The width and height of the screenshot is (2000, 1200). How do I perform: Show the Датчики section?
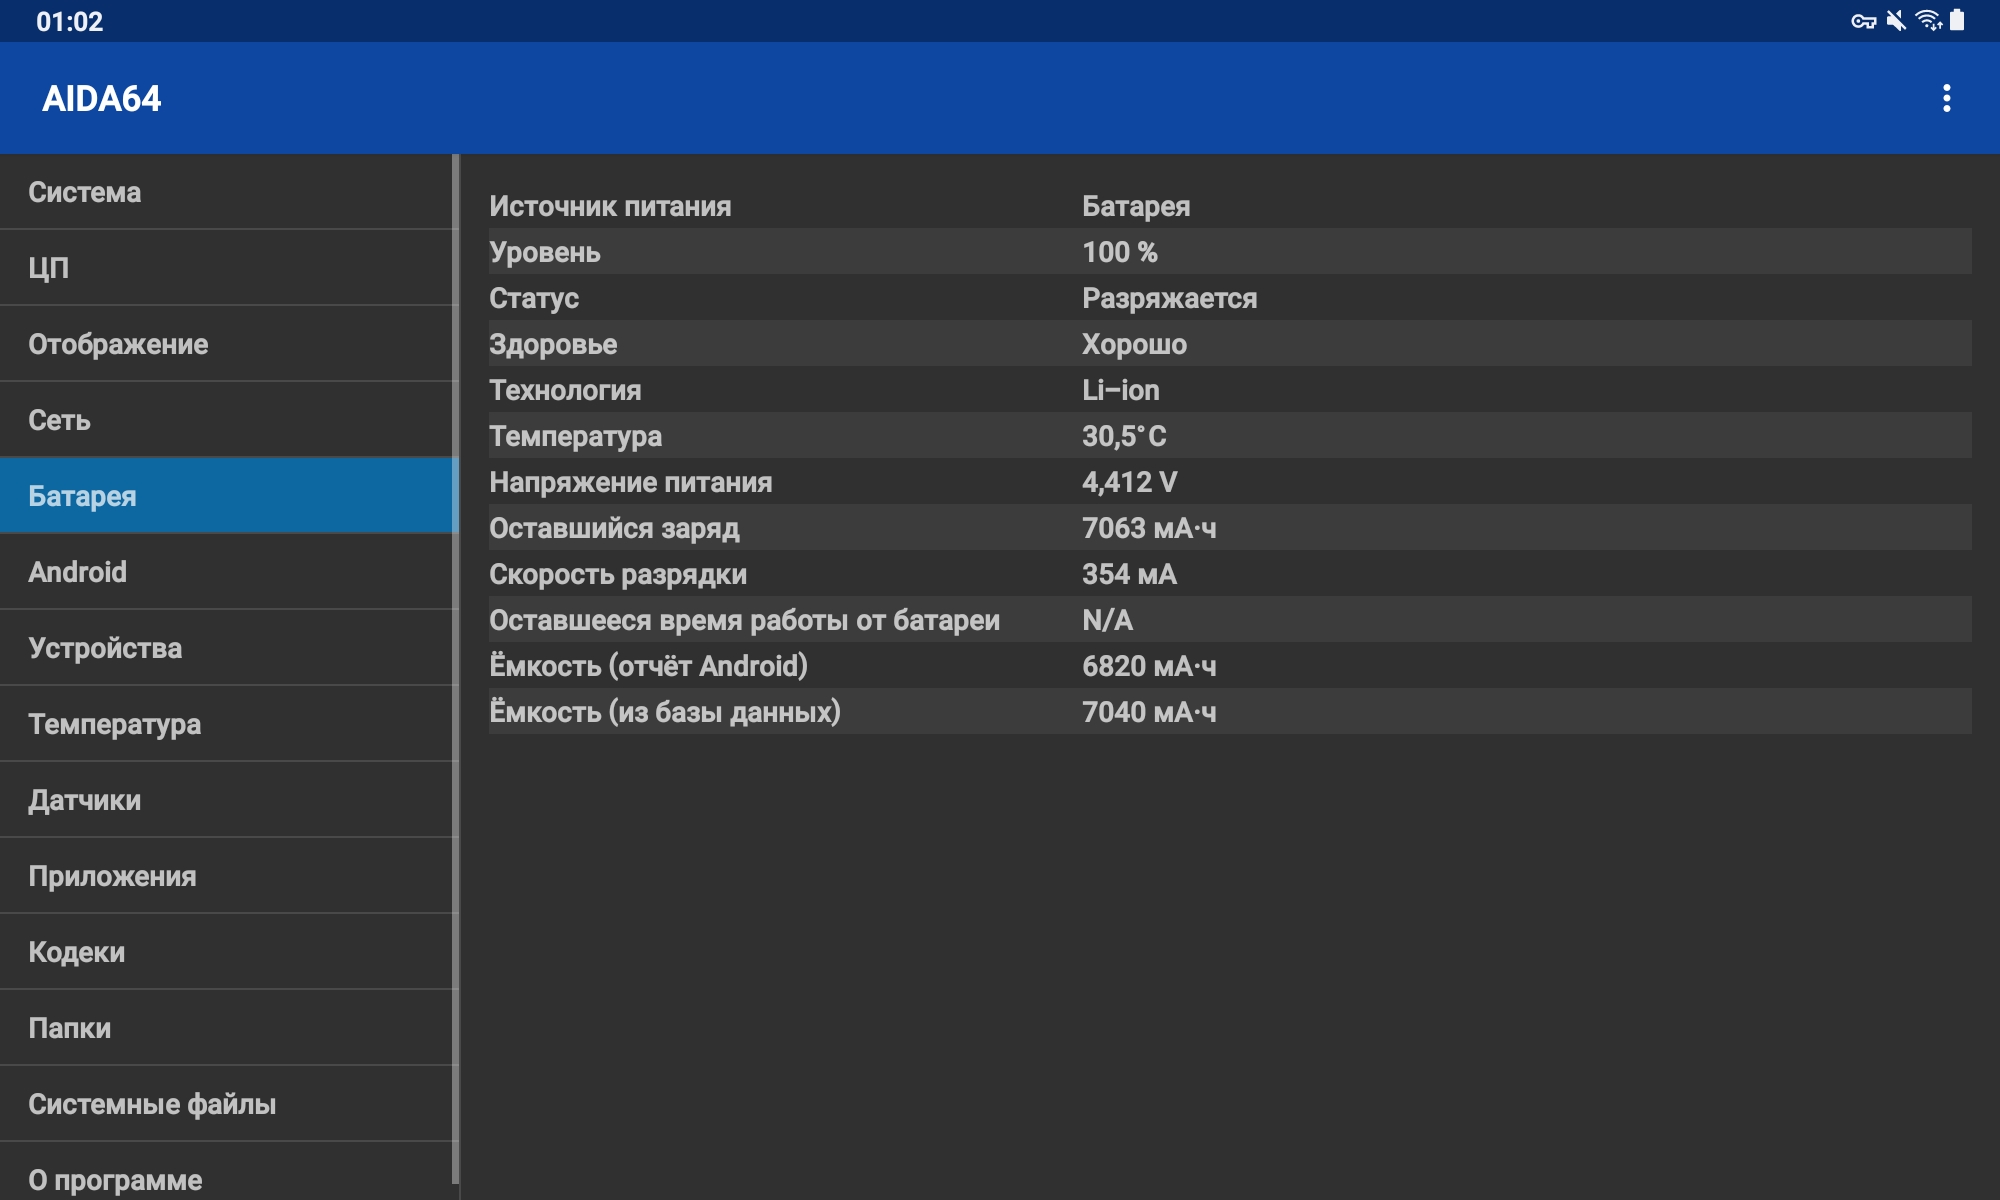click(x=228, y=800)
